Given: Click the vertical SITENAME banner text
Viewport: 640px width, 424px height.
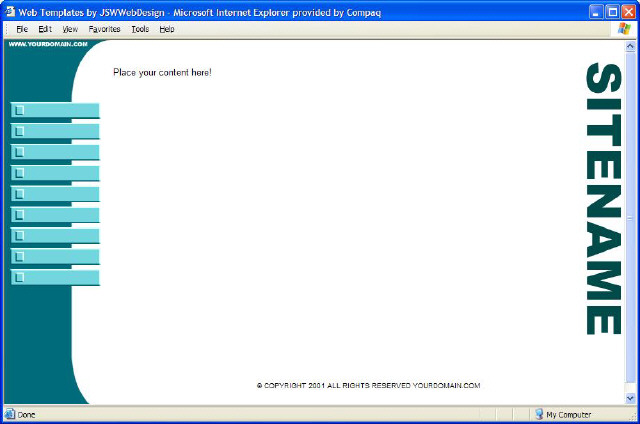Looking at the screenshot, I should pyautogui.click(x=604, y=199).
